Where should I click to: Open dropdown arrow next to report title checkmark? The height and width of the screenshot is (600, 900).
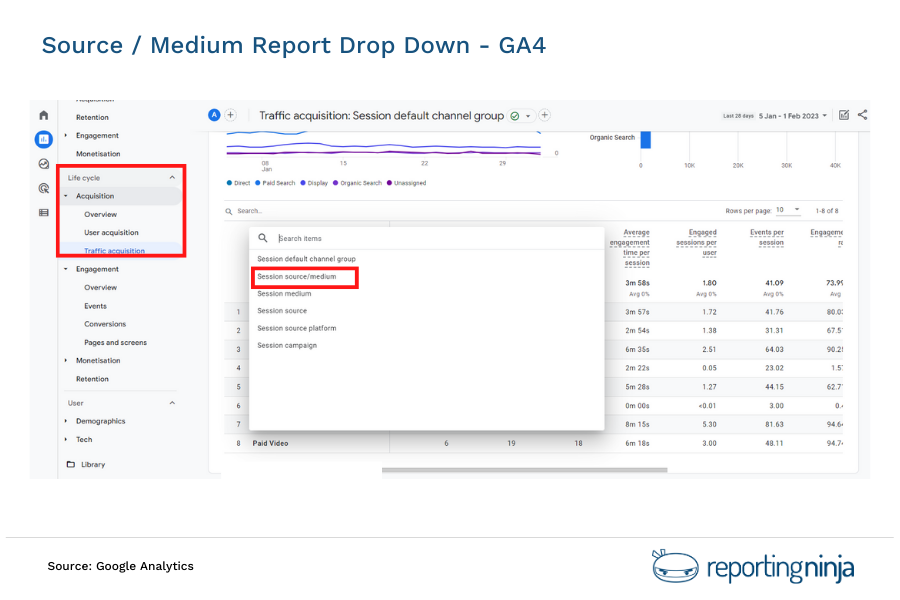pyautogui.click(x=528, y=117)
